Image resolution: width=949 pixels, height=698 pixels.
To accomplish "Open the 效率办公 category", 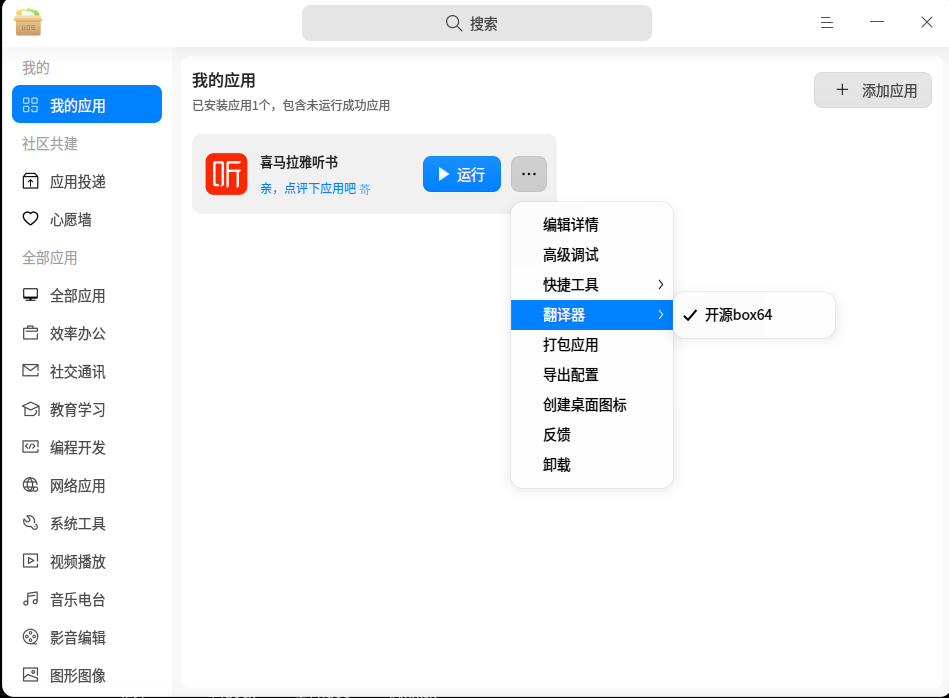I will point(87,333).
